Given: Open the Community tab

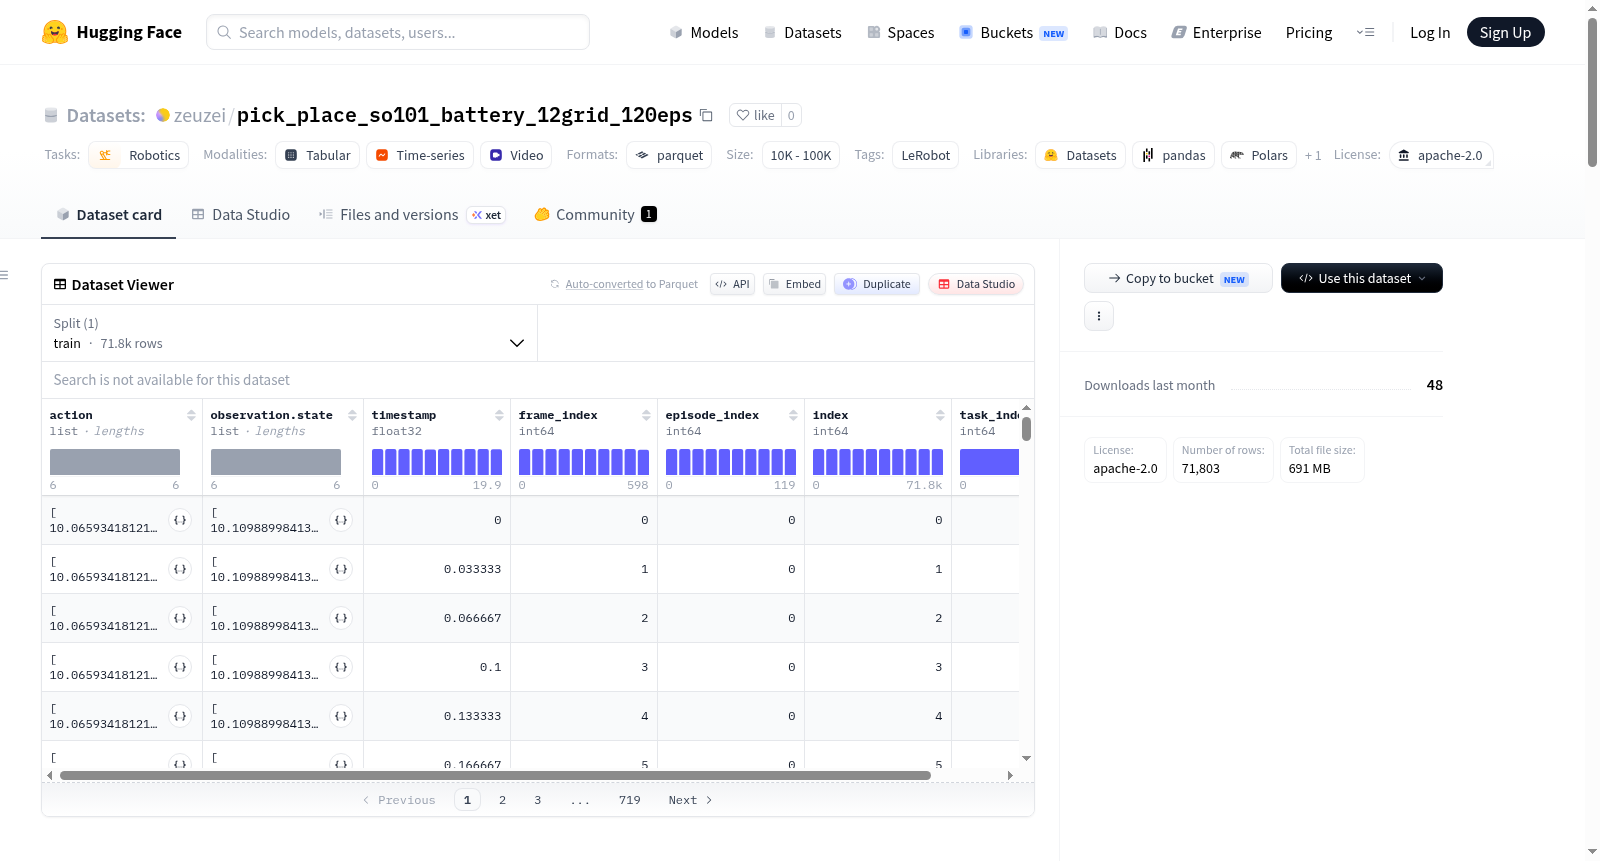Looking at the screenshot, I should coord(595,215).
